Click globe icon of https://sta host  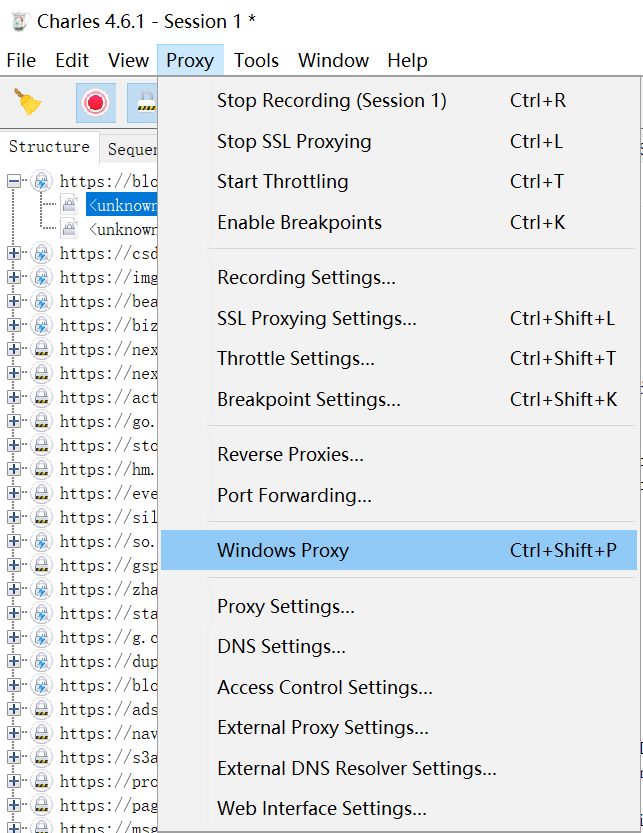pyautogui.click(x=41, y=613)
